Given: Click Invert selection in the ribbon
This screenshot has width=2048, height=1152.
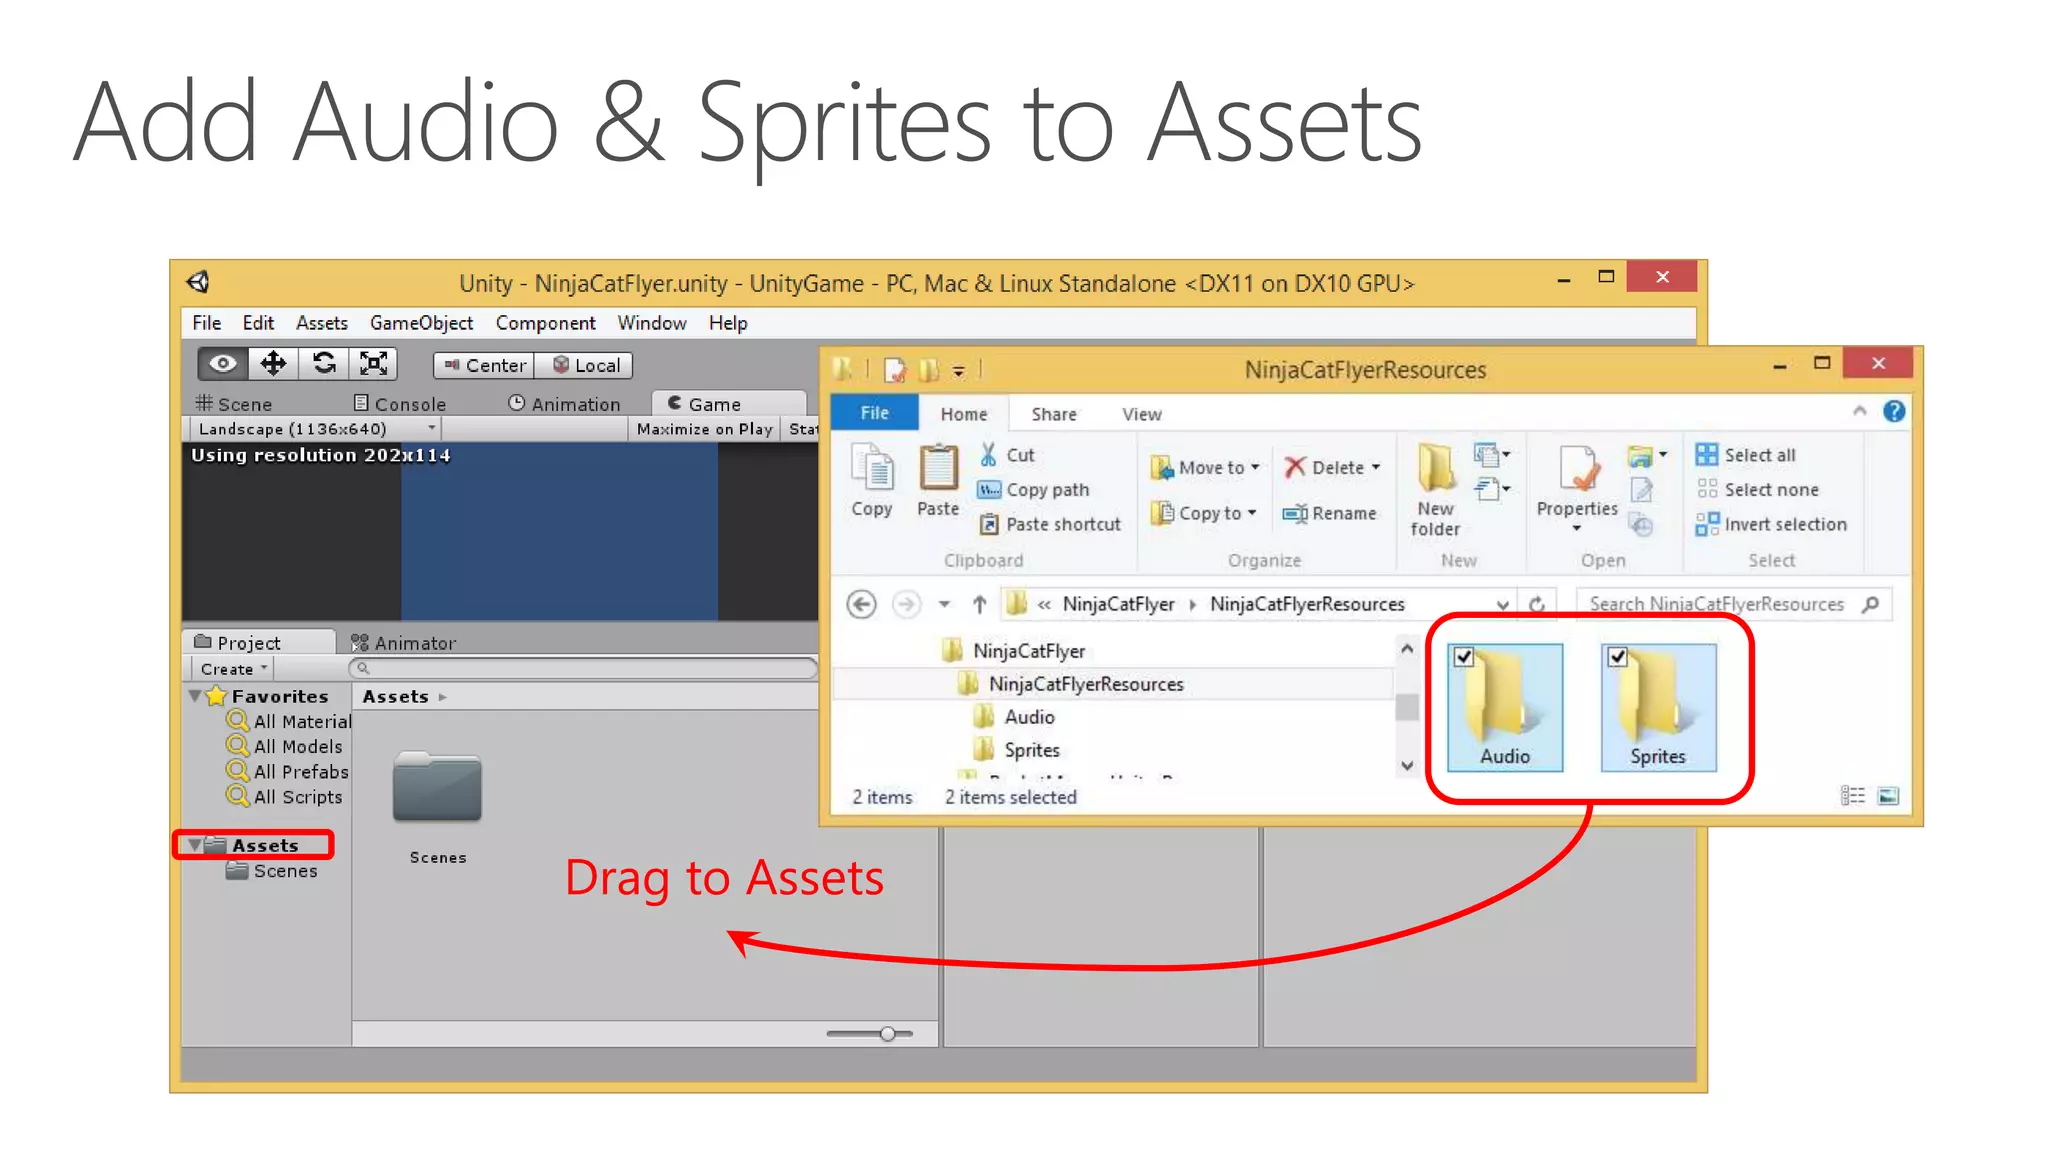Looking at the screenshot, I should (x=1771, y=524).
